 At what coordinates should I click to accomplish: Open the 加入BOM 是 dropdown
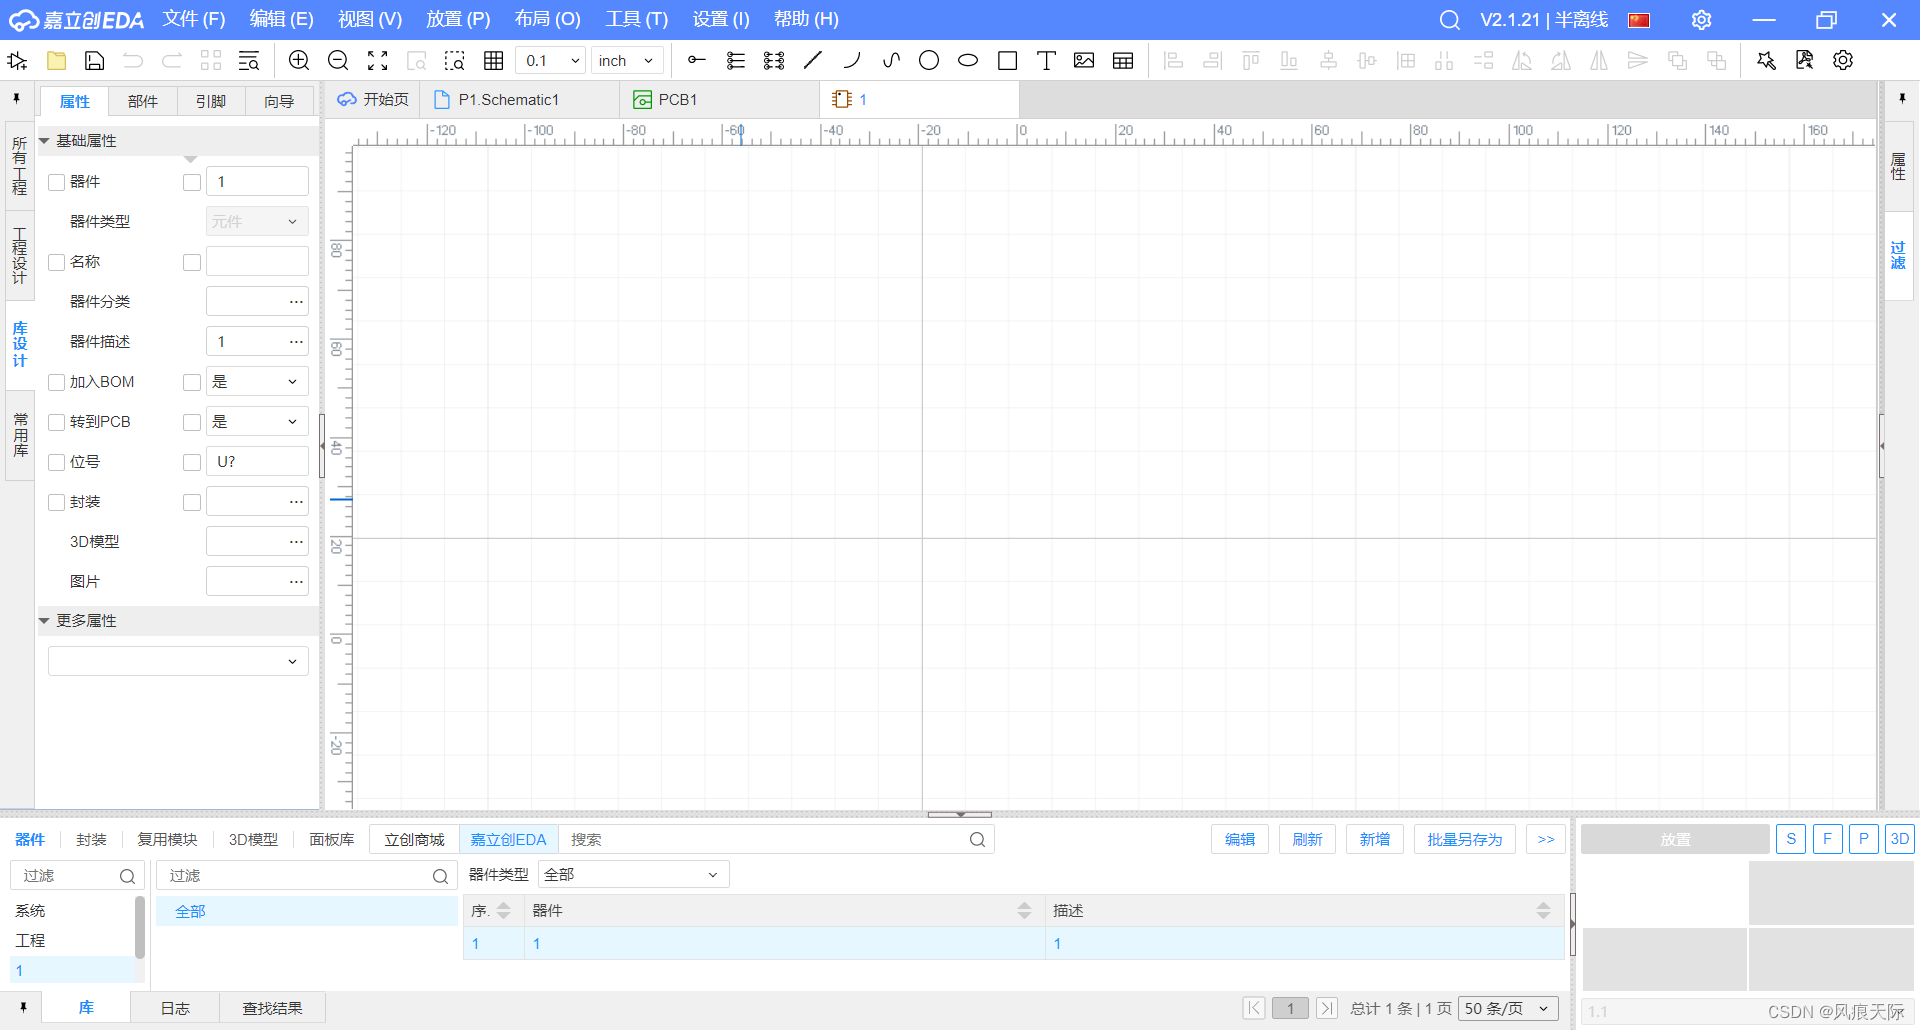tap(257, 382)
